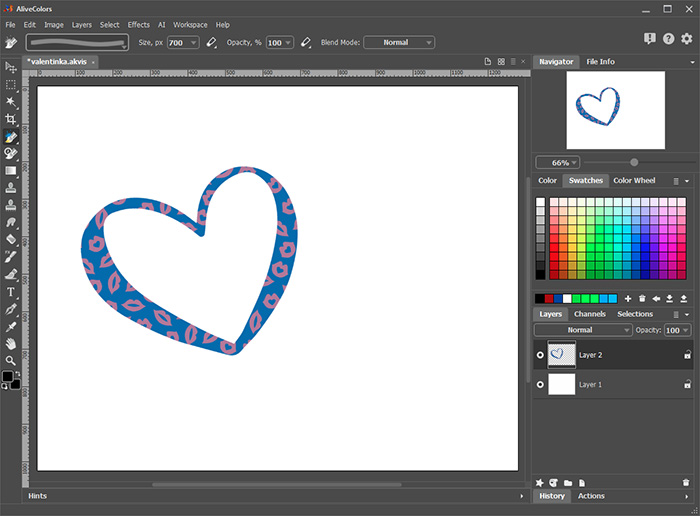Select the Crop tool
This screenshot has width=700, height=516.
tap(10, 119)
